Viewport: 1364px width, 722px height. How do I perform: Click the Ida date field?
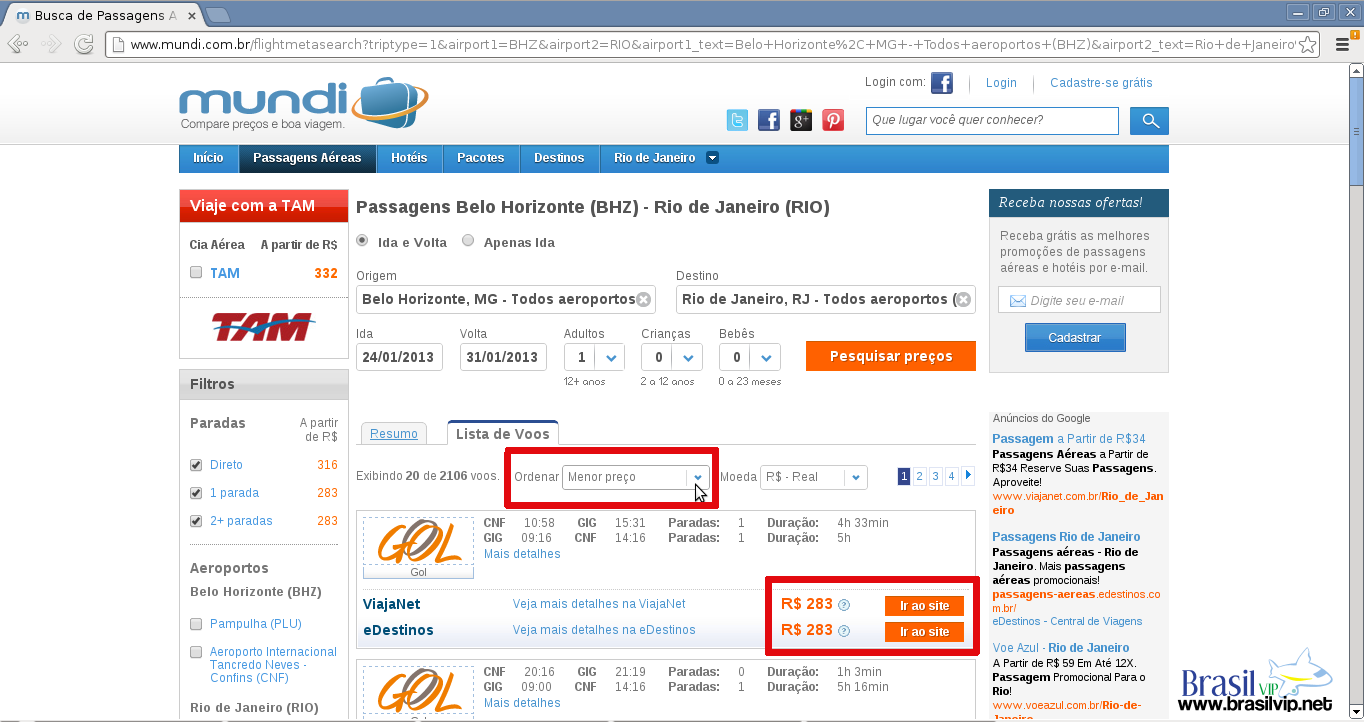pyautogui.click(x=399, y=357)
